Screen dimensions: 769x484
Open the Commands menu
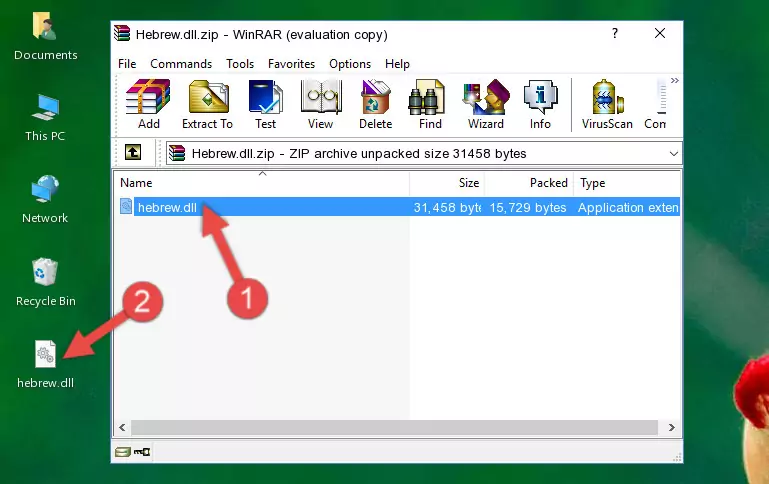(181, 64)
